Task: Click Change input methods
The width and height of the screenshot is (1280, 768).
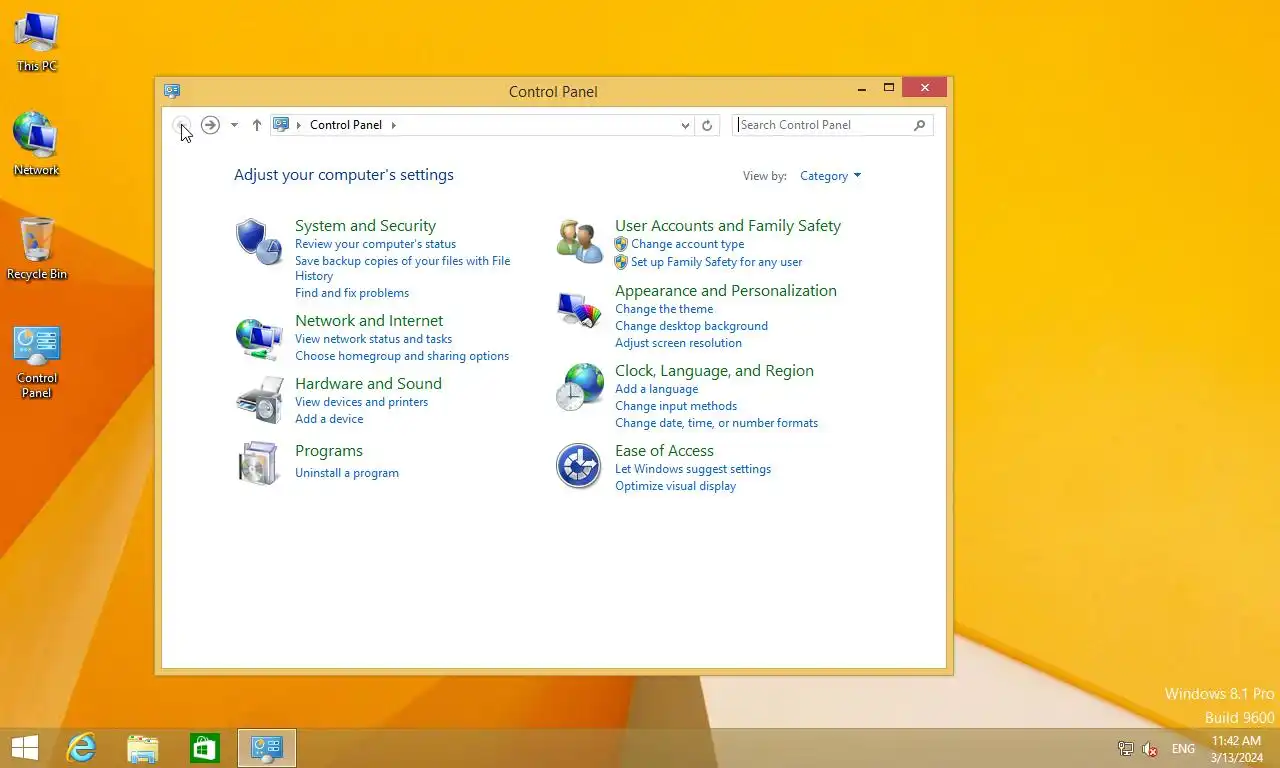Action: tap(676, 406)
